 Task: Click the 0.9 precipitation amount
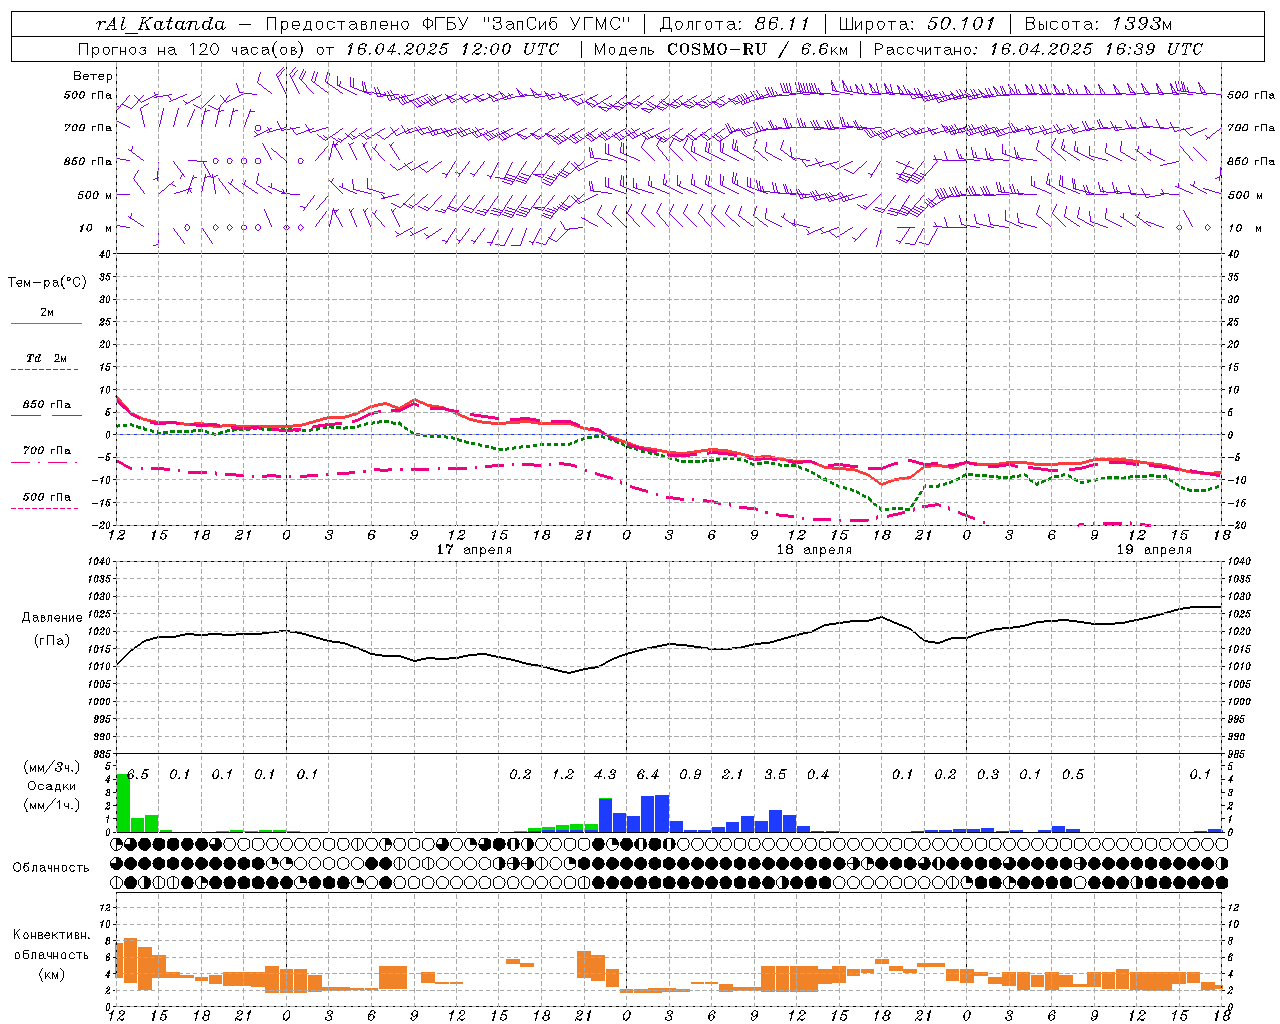tap(690, 775)
